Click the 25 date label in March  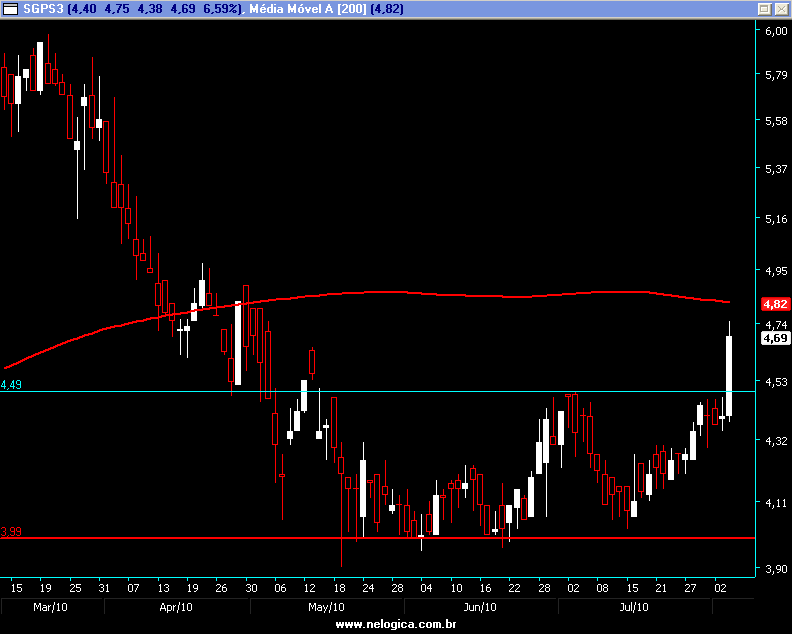pyautogui.click(x=75, y=588)
